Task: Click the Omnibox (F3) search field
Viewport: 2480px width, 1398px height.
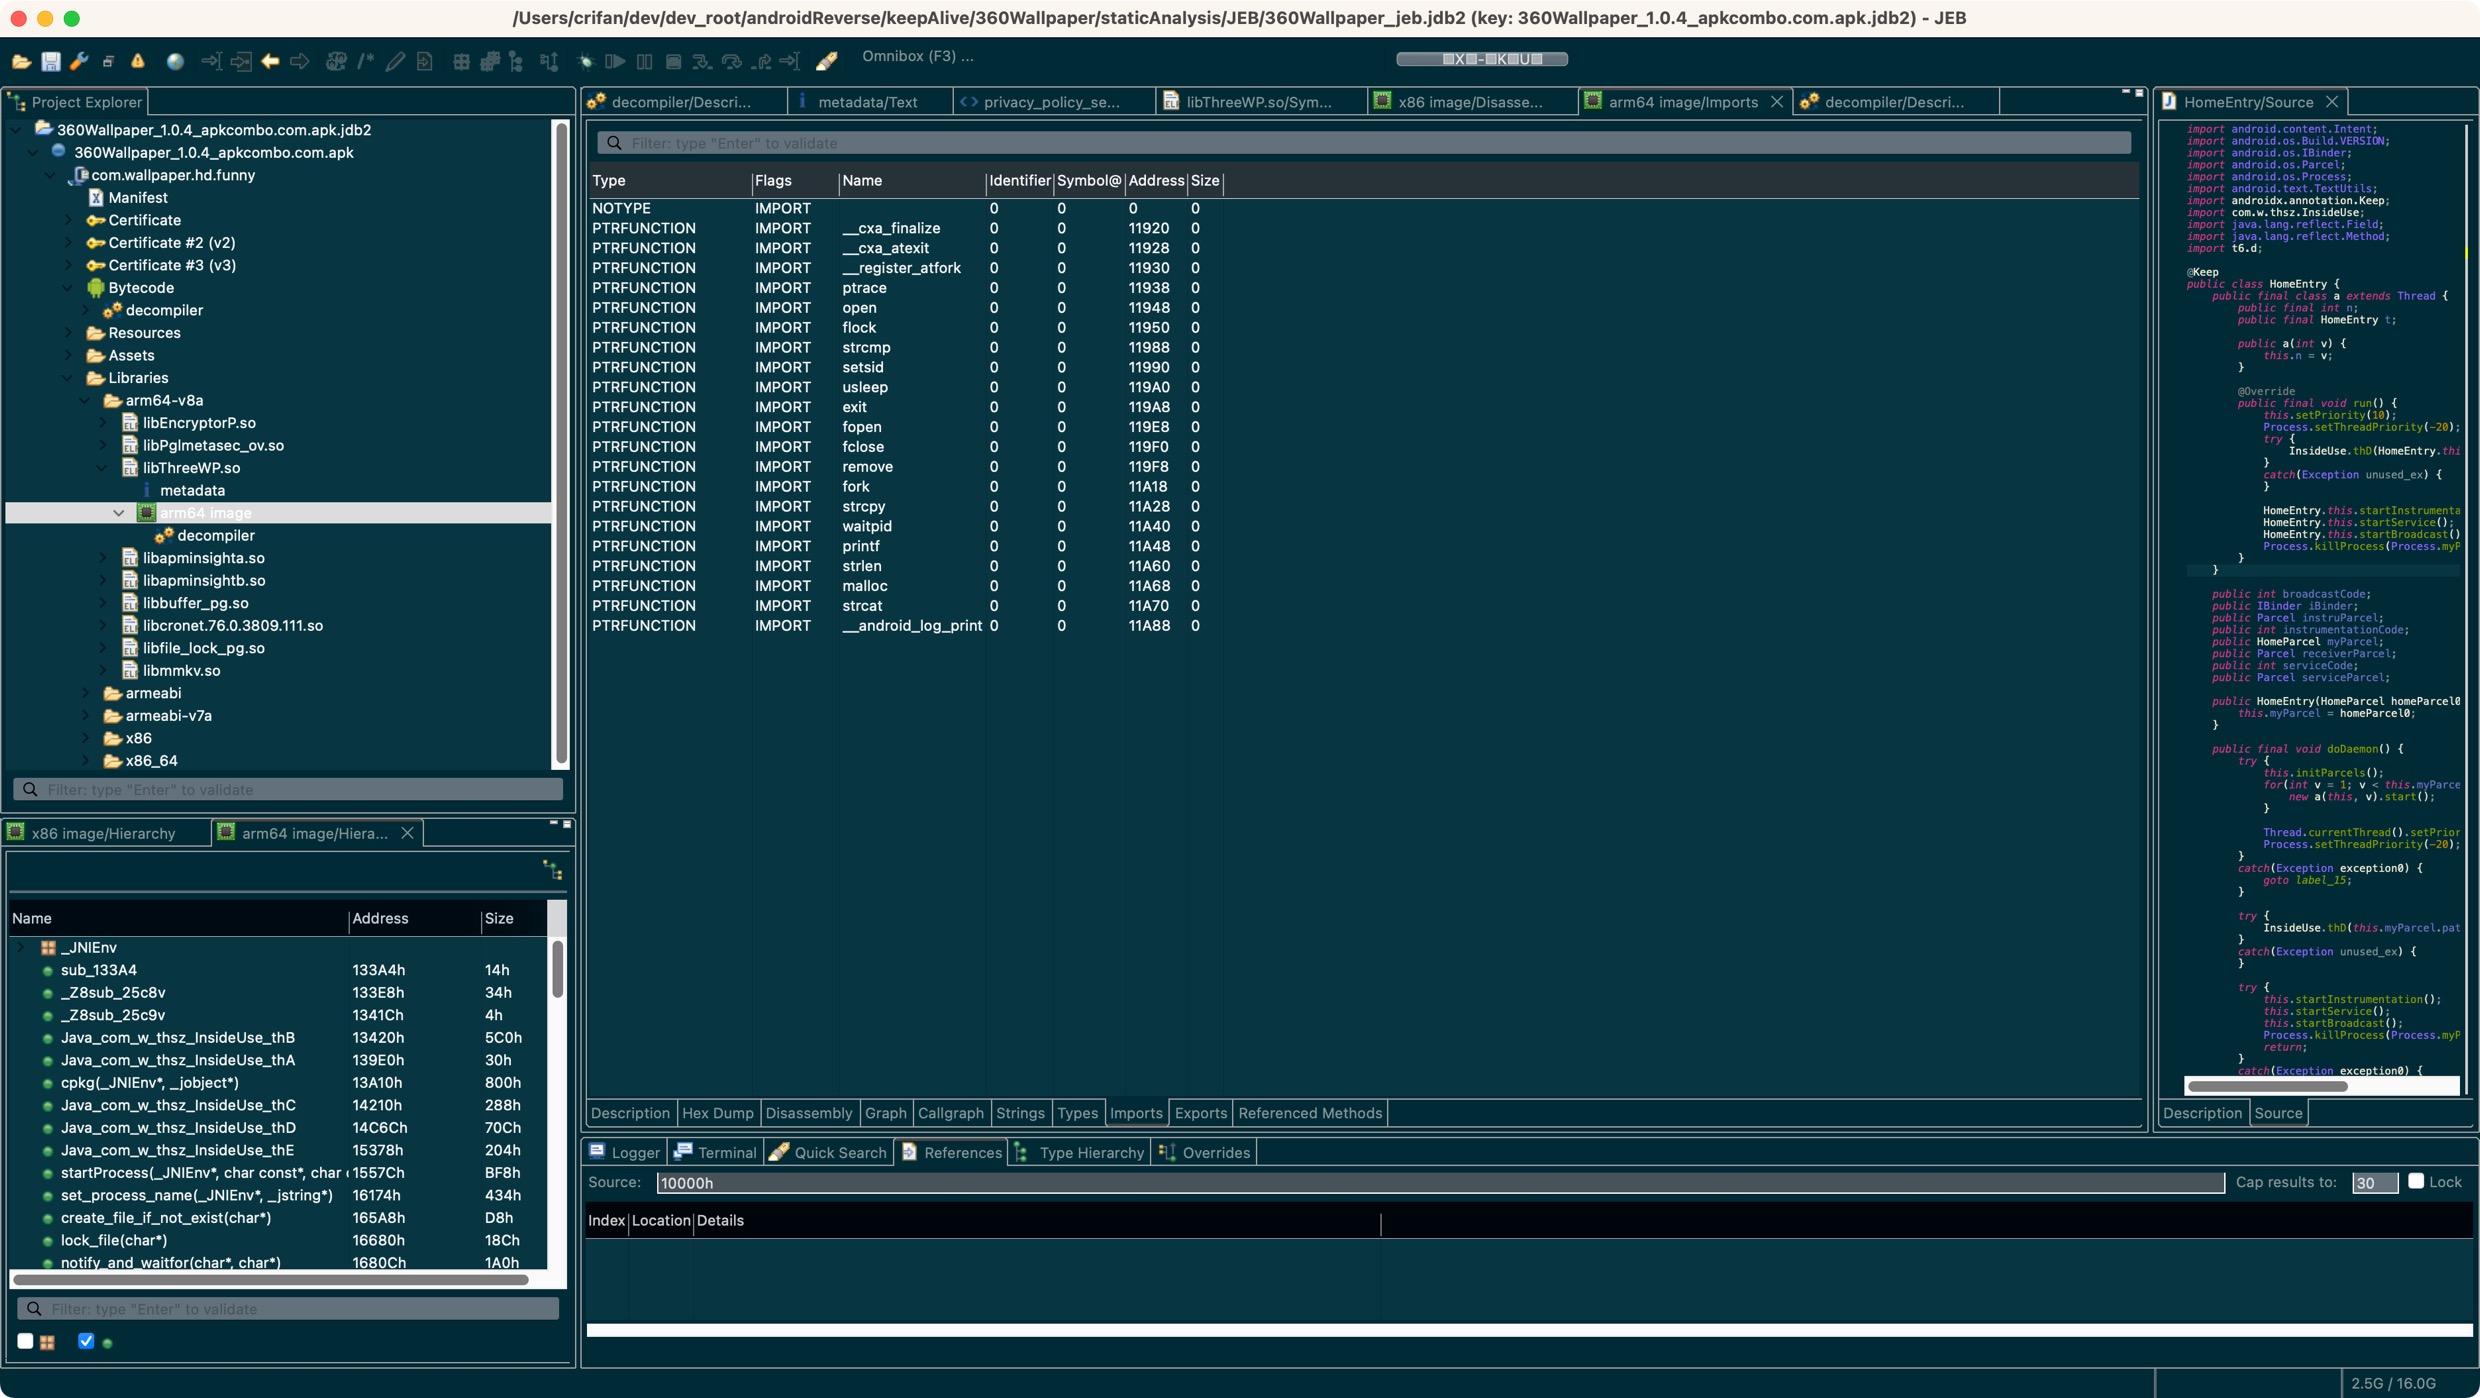Action: click(918, 56)
